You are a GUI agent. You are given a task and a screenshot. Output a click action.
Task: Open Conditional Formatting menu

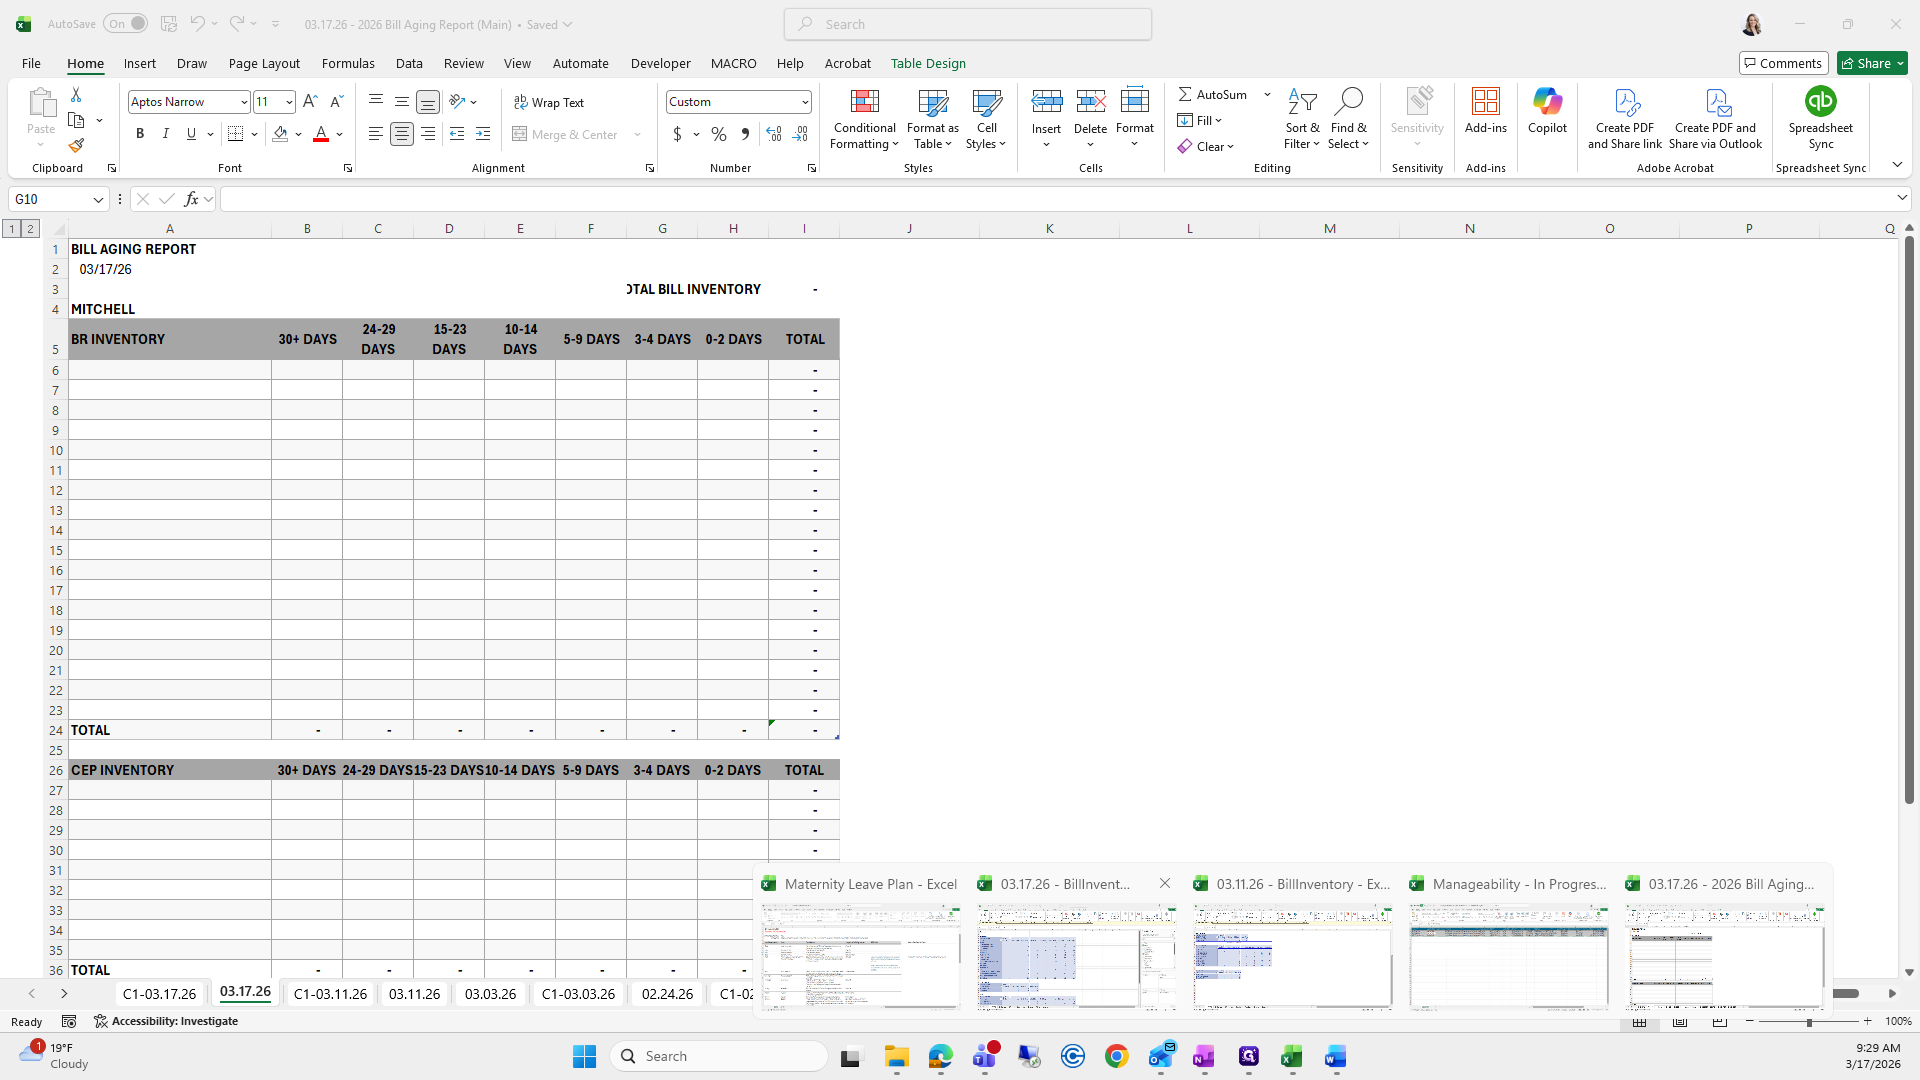click(x=864, y=120)
